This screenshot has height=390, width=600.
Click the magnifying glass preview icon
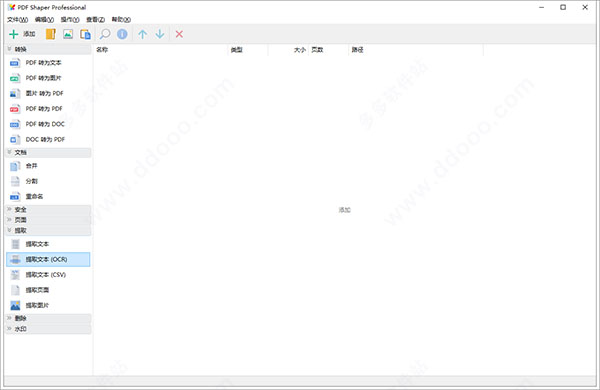coord(104,34)
